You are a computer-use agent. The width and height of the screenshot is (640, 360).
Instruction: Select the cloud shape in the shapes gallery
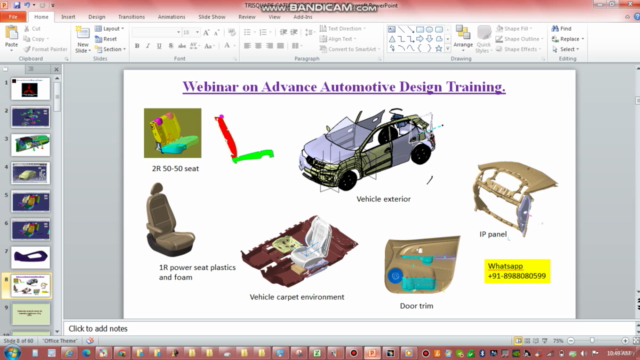click(439, 39)
